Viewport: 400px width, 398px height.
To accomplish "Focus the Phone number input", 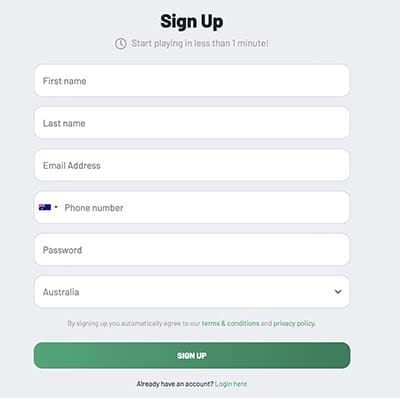I will [205, 207].
